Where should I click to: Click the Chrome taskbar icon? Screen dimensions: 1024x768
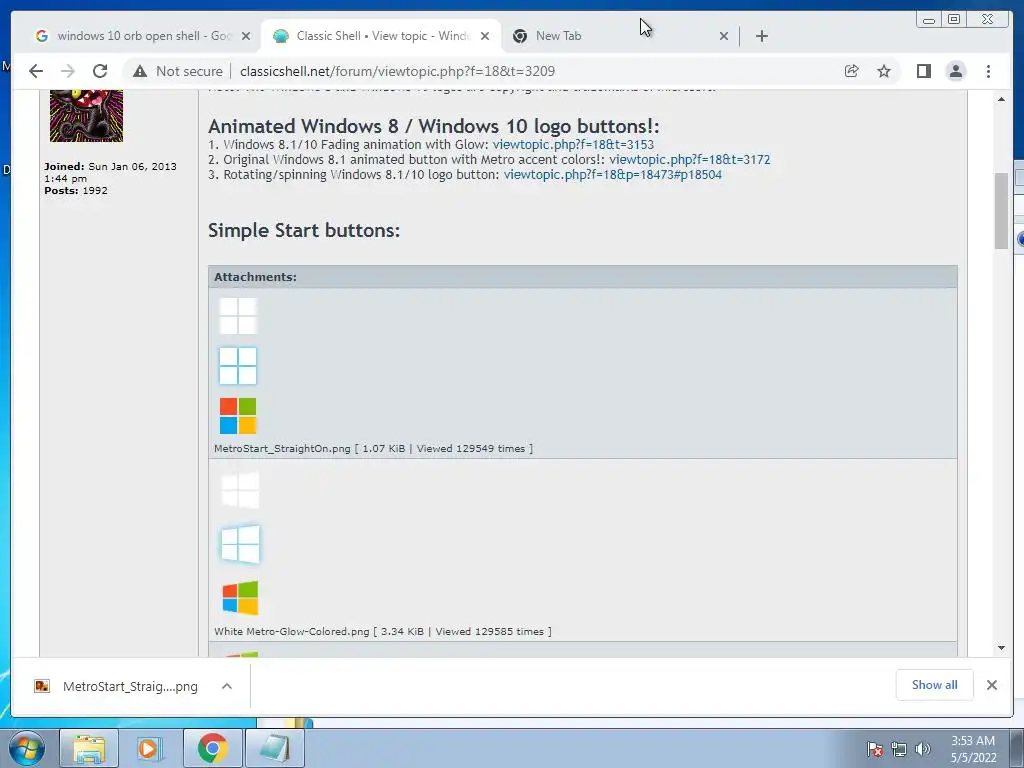click(x=212, y=748)
